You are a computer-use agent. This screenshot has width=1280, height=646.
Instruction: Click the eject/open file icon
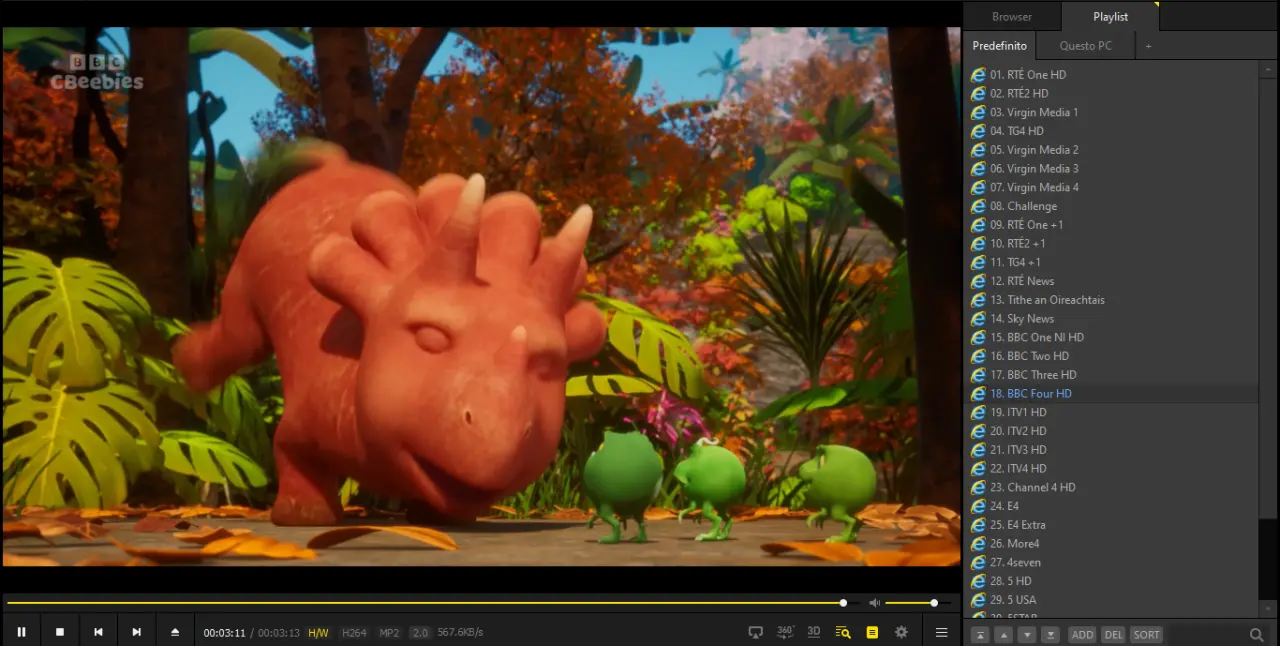175,632
